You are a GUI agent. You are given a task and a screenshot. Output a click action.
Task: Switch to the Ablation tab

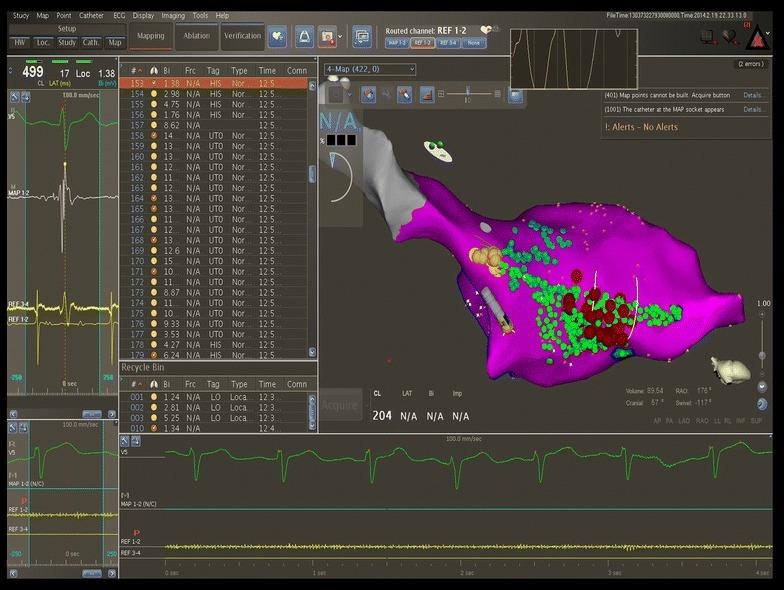coord(196,36)
